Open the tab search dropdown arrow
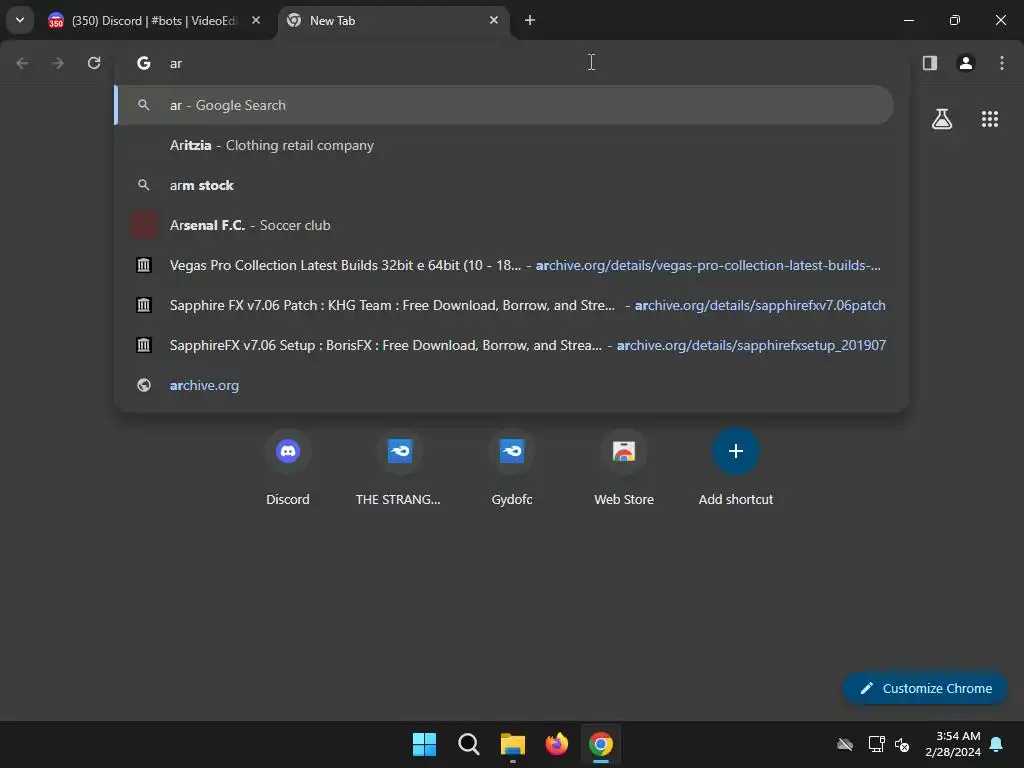 coord(20,20)
